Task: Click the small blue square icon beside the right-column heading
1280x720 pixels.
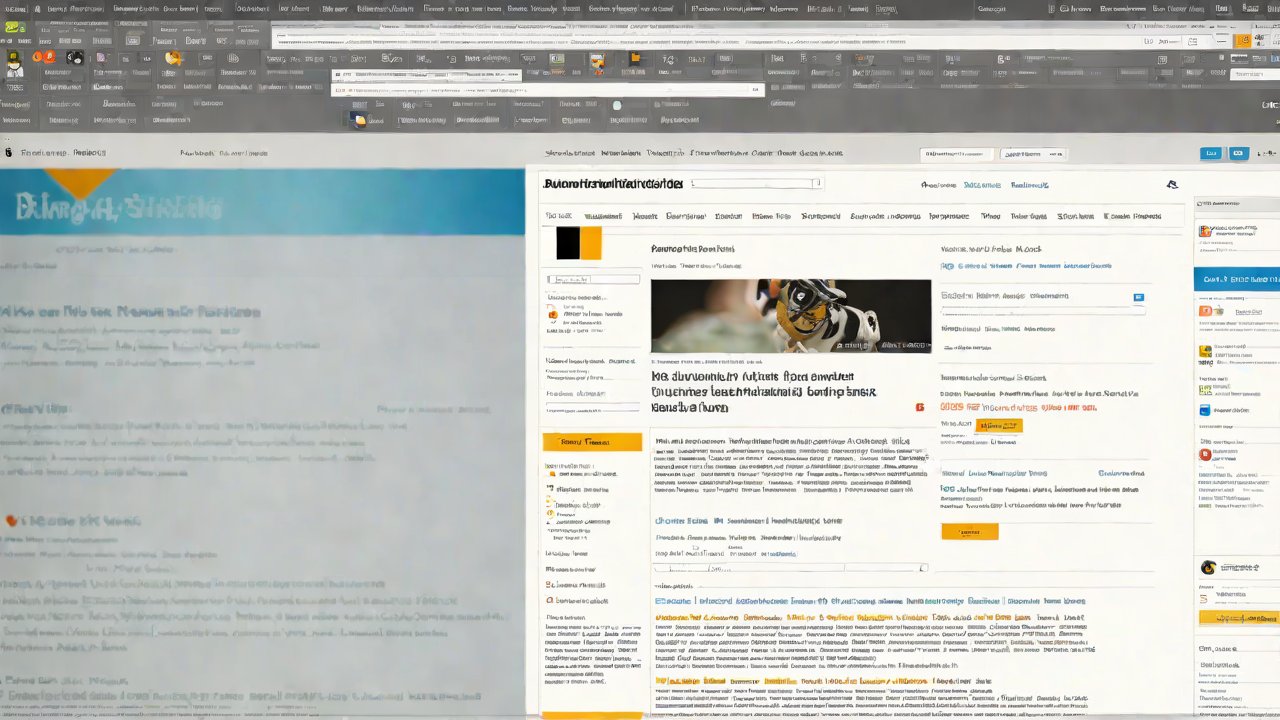Action: point(1138,297)
